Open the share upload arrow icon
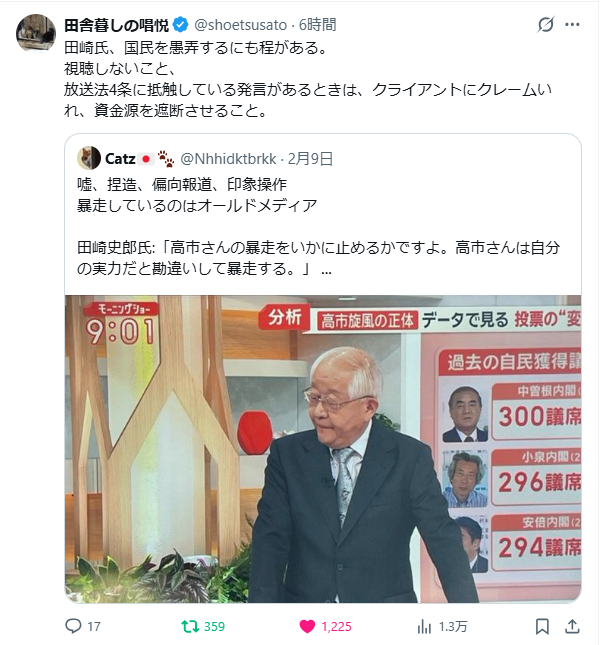 [x=572, y=626]
